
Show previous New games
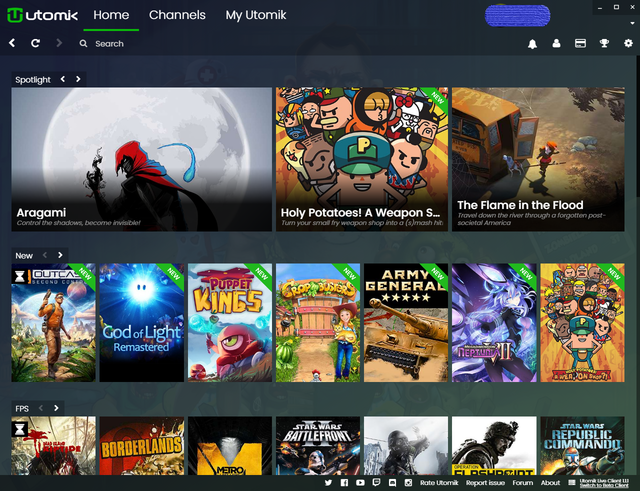tap(45, 255)
